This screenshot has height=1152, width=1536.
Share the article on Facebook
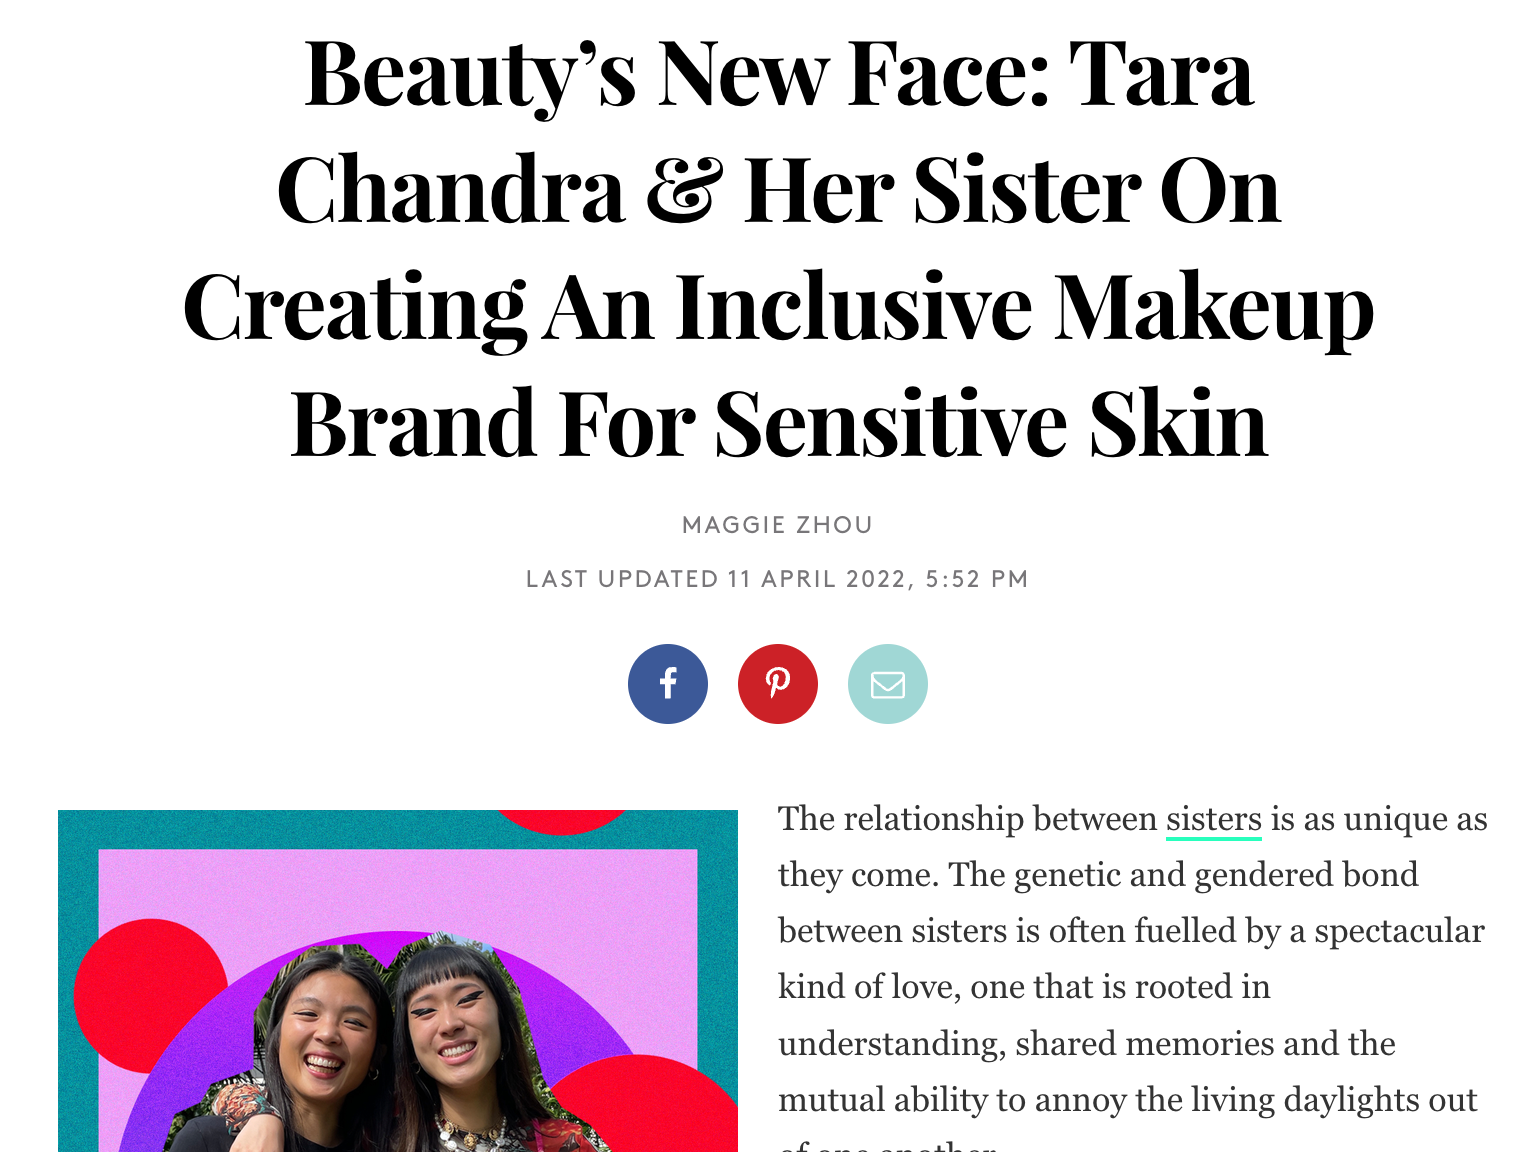pos(668,684)
